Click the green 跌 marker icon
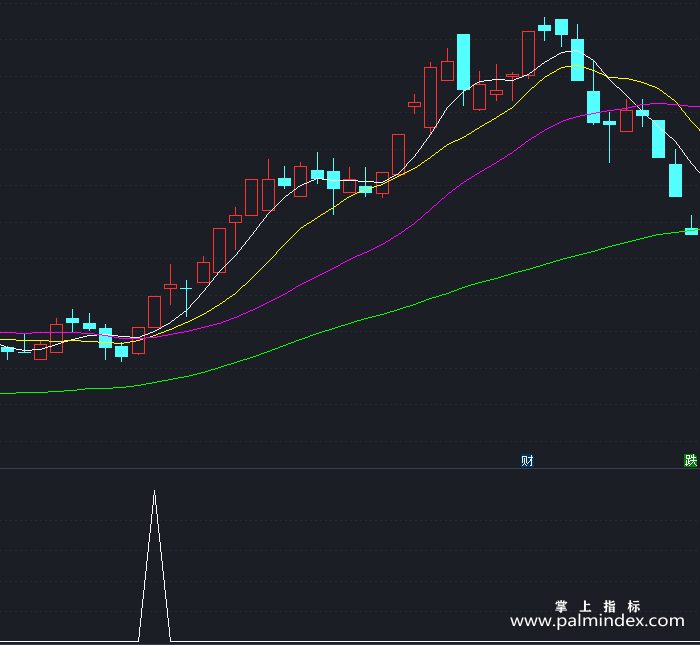Image resolution: width=700 pixels, height=645 pixels. point(691,460)
